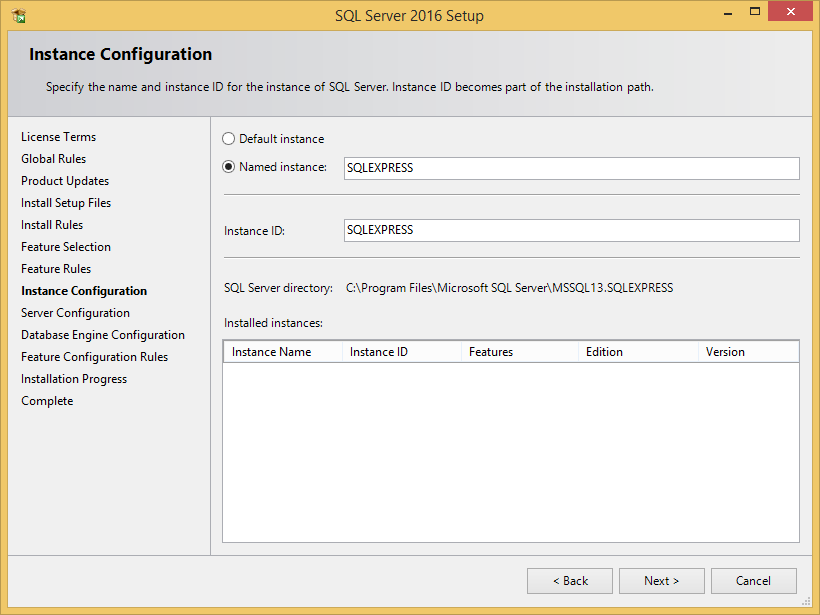Click the Named instance text field

click(x=572, y=168)
